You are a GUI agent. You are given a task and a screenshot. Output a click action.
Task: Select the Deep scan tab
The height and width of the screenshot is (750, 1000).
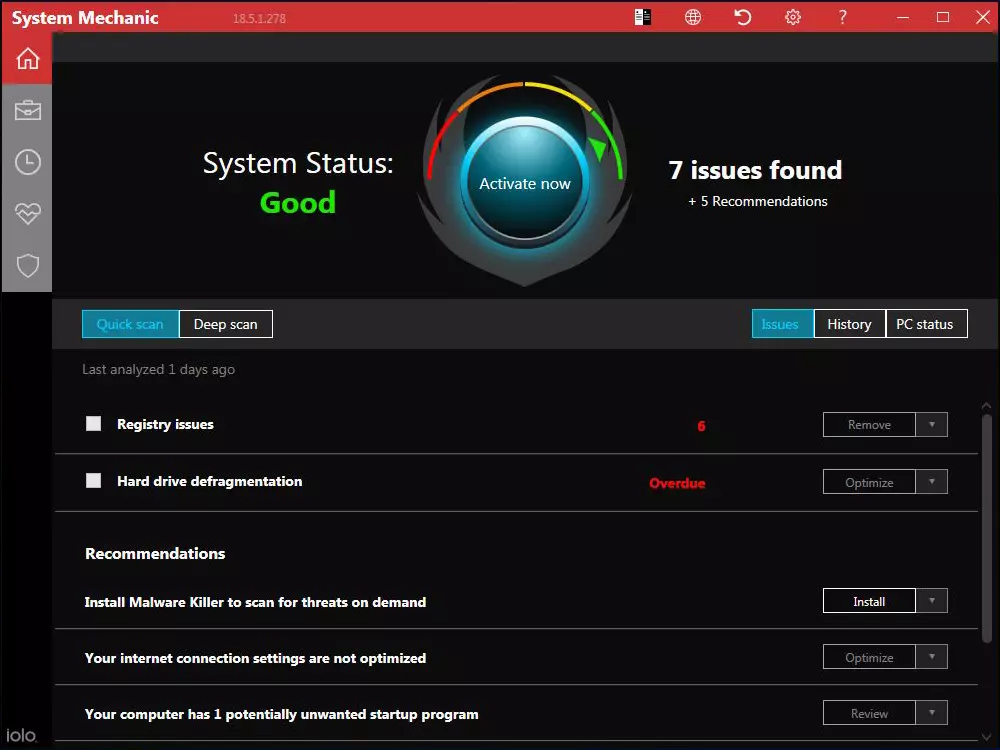(226, 324)
